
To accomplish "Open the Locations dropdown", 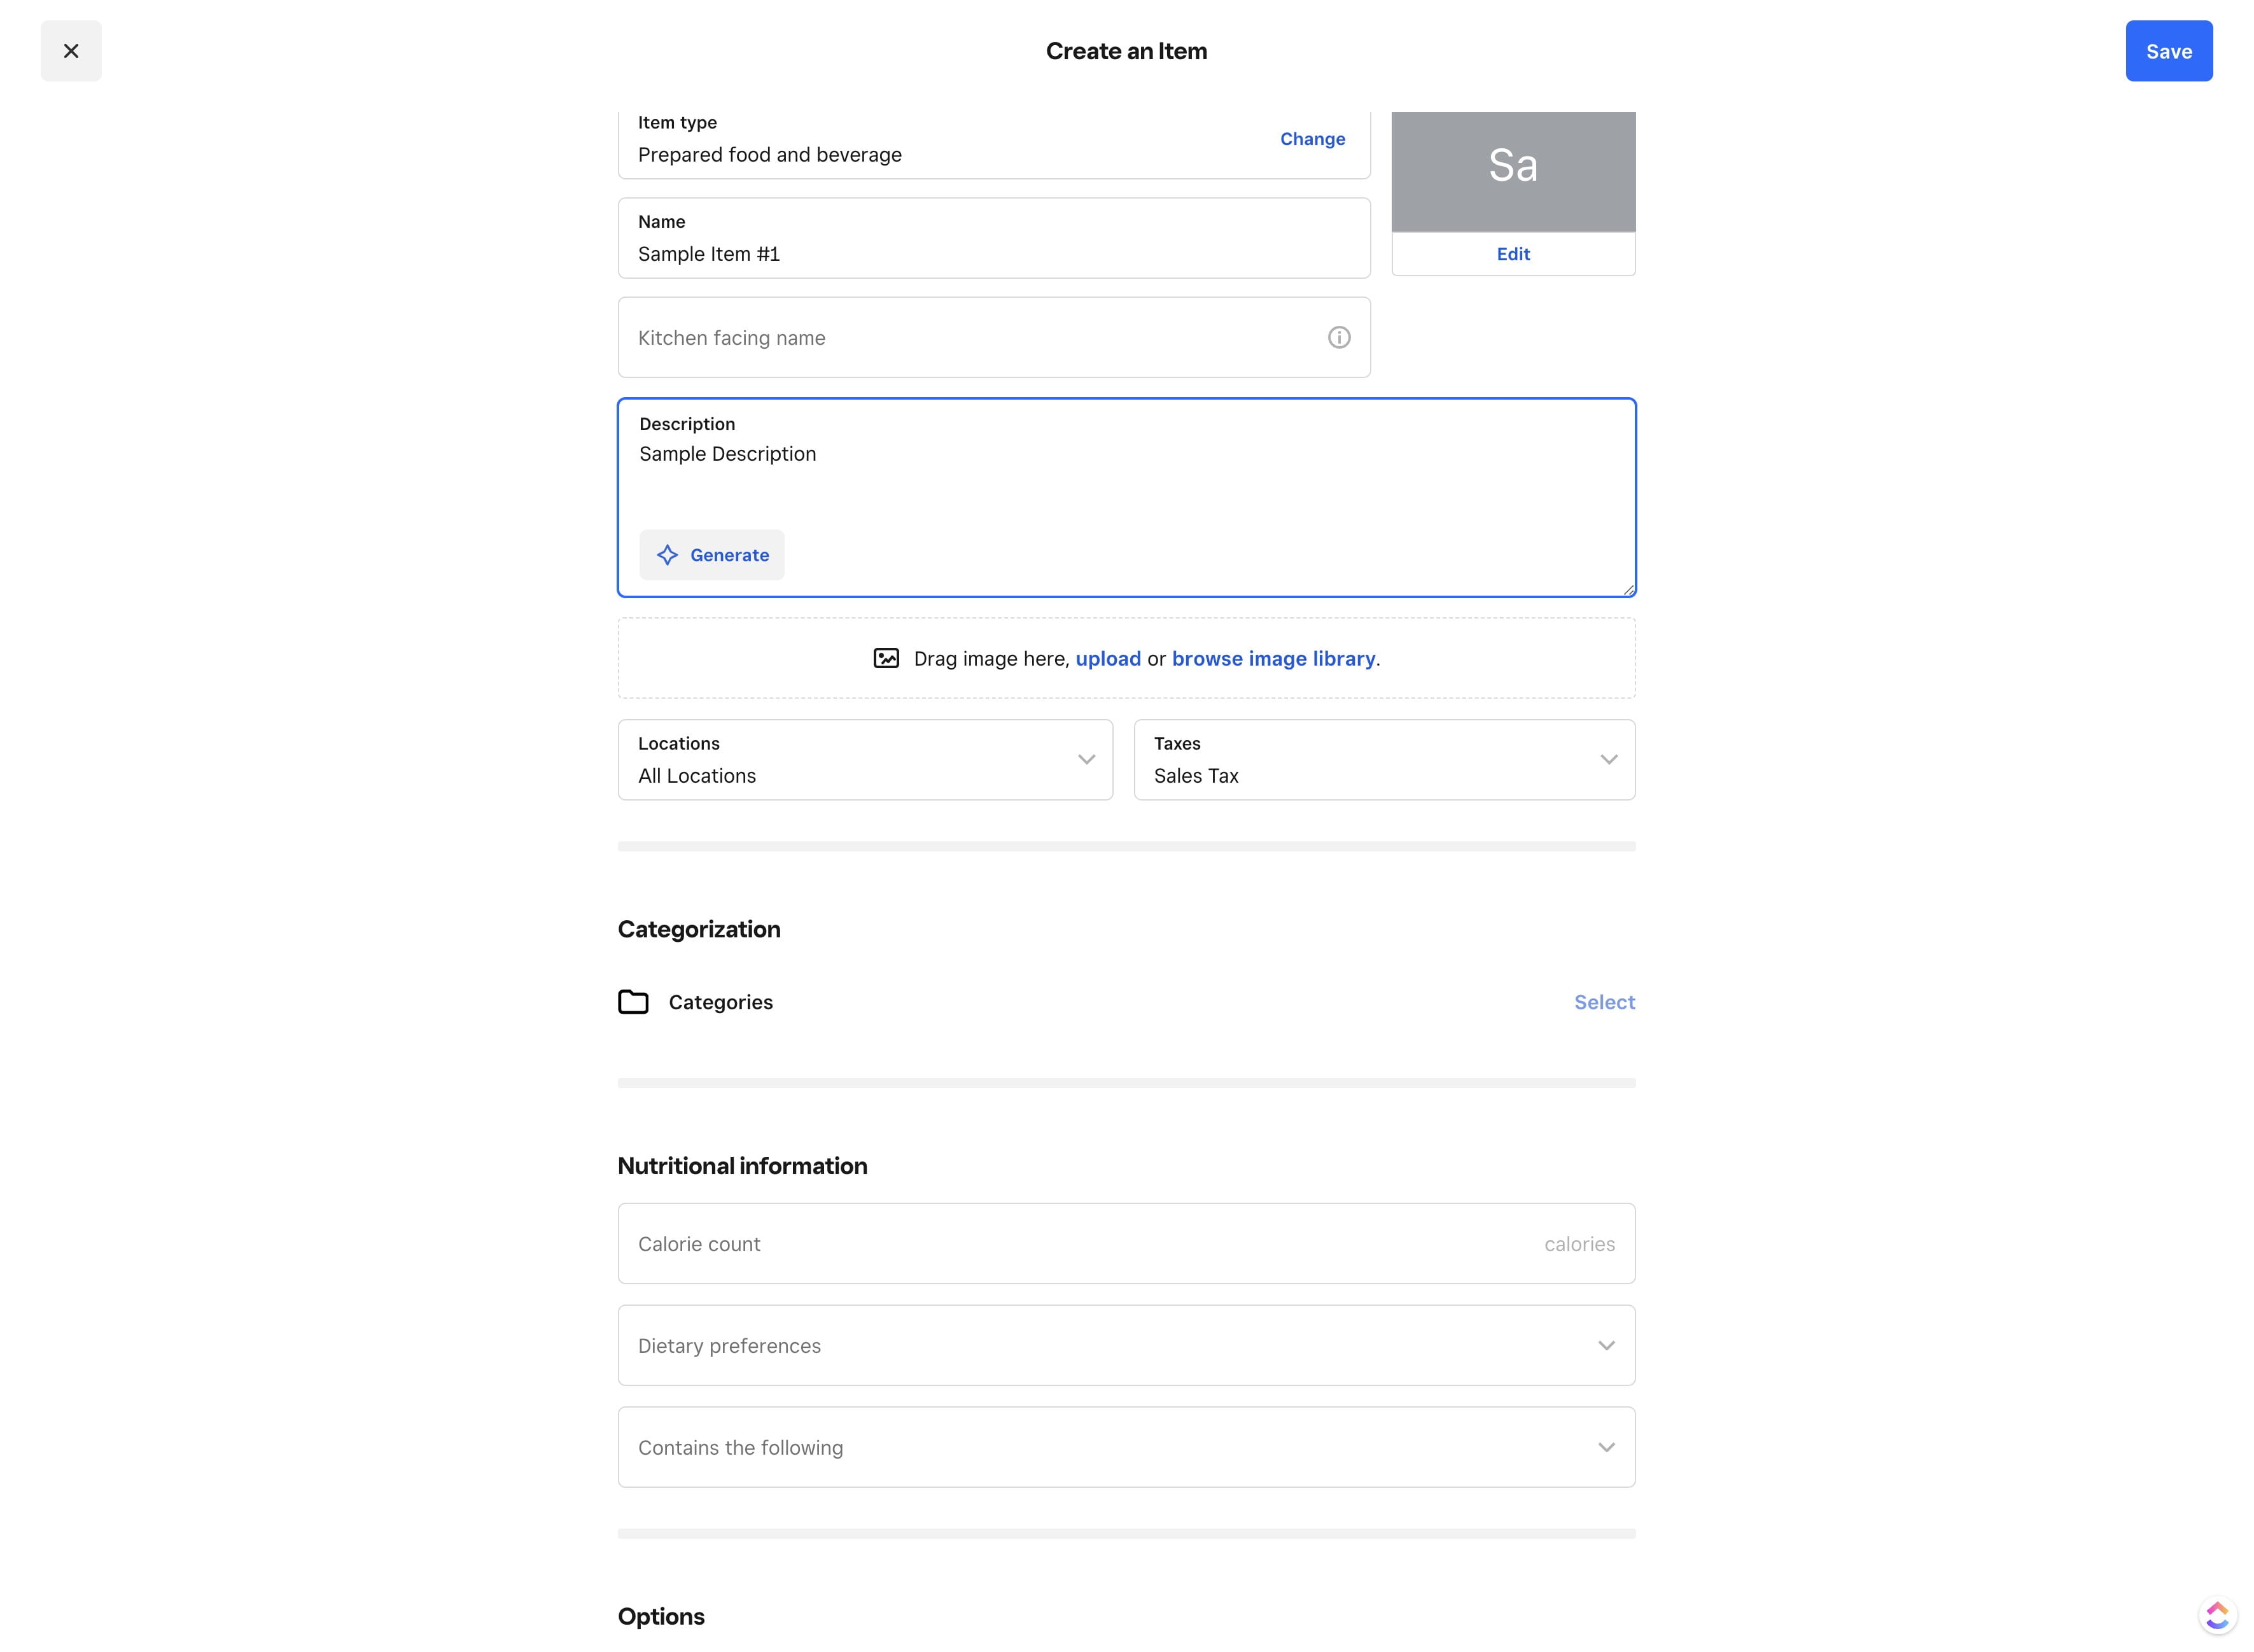I will tap(865, 760).
